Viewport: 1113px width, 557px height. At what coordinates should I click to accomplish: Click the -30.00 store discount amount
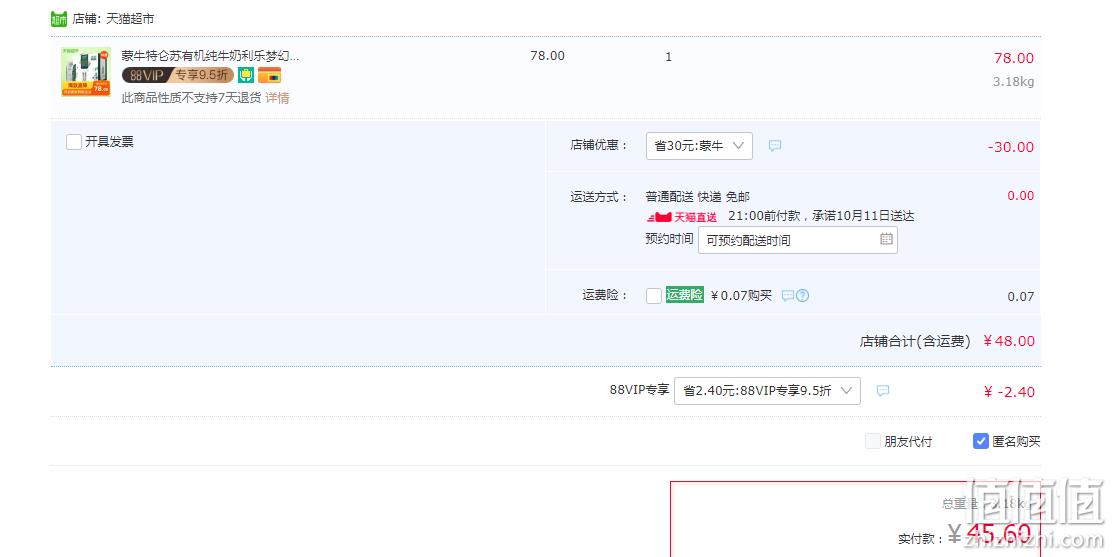pyautogui.click(x=1011, y=148)
